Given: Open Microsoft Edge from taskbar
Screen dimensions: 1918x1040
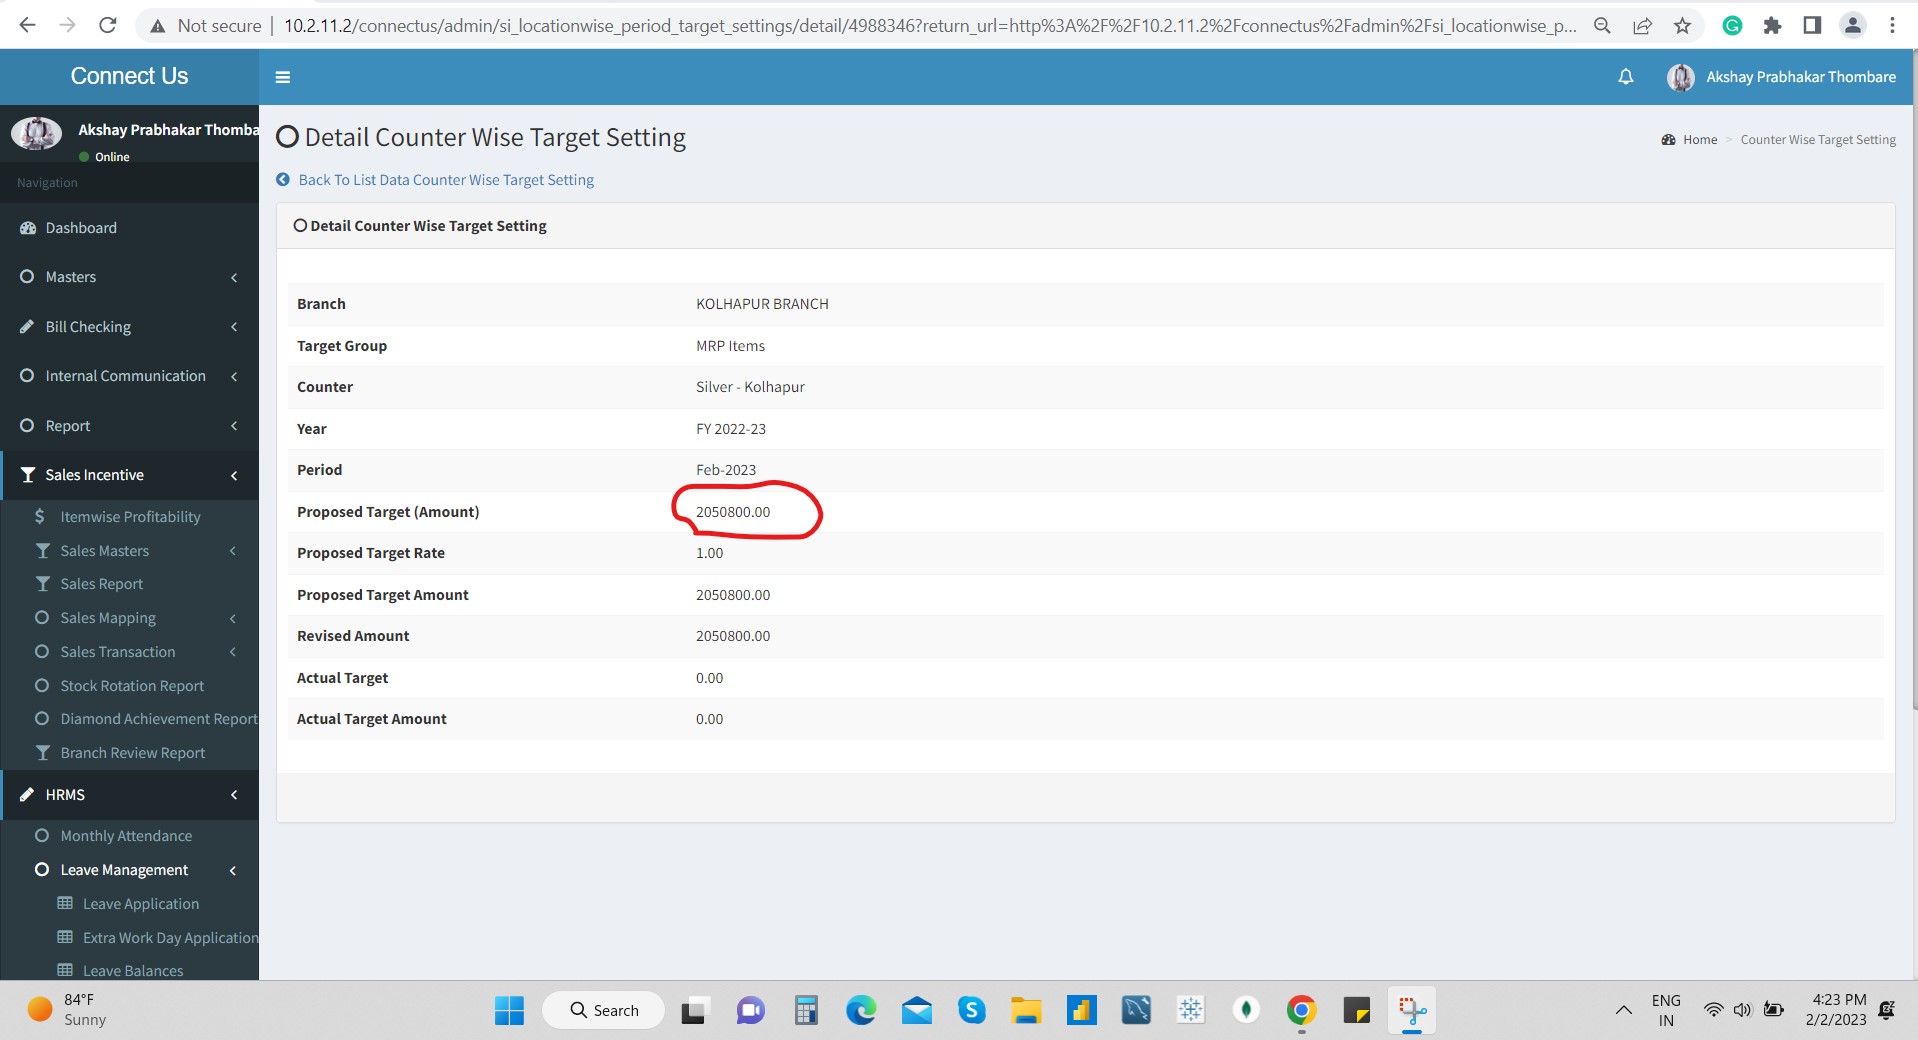Looking at the screenshot, I should [x=861, y=1010].
